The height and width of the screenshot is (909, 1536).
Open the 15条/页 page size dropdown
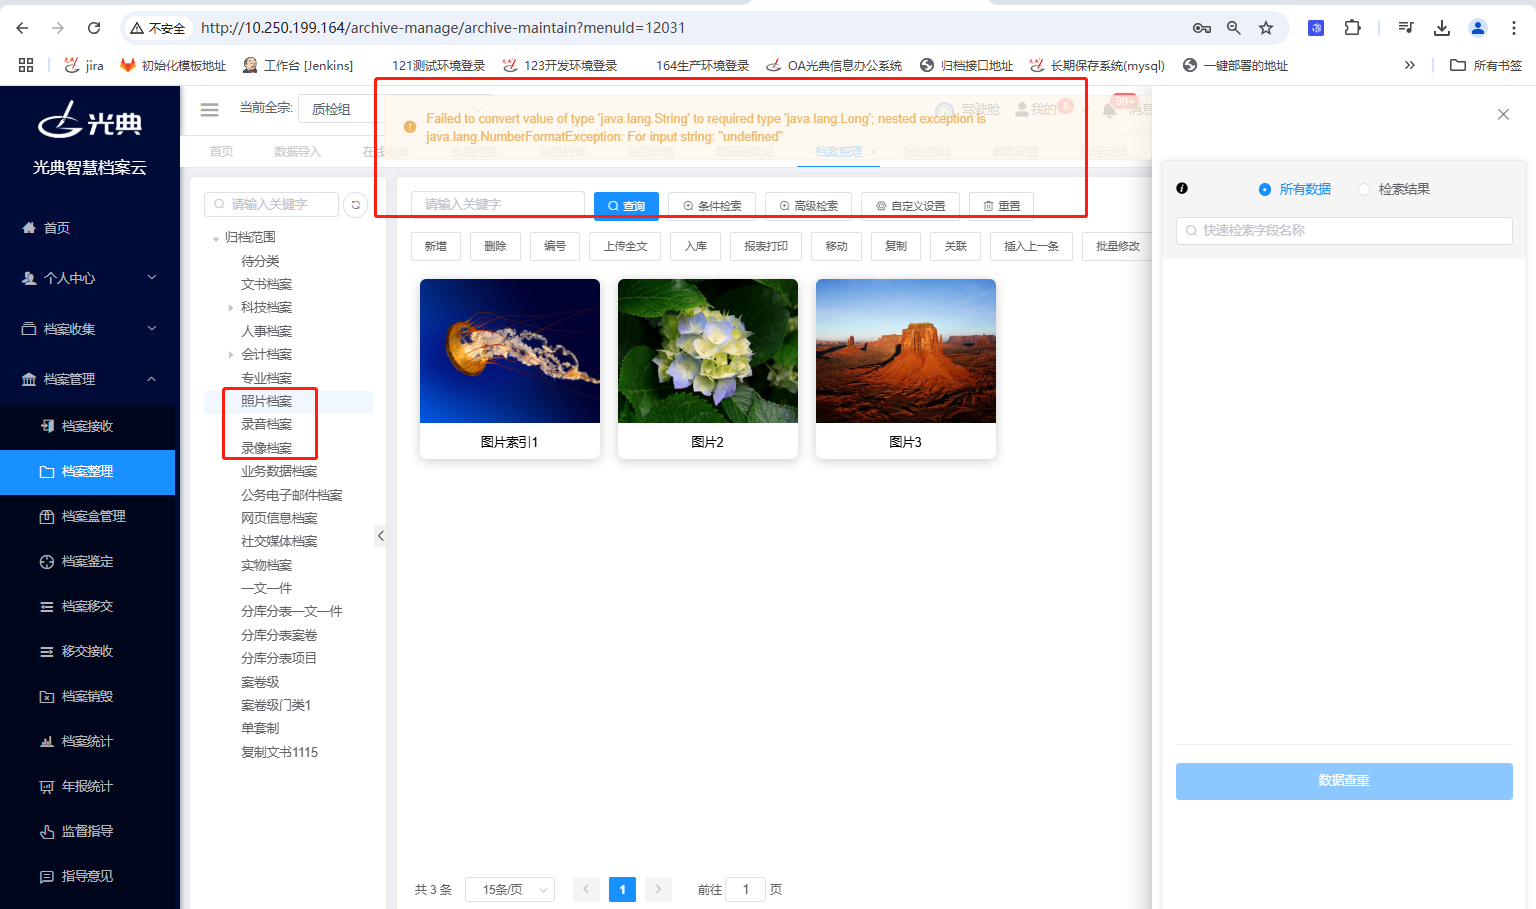coord(510,889)
